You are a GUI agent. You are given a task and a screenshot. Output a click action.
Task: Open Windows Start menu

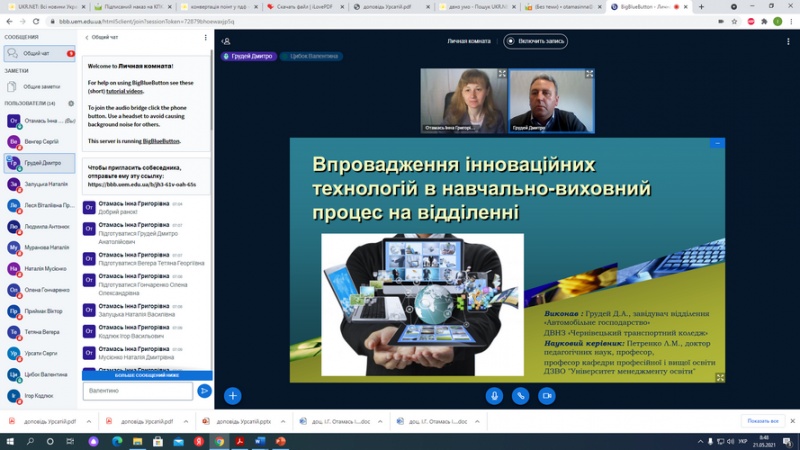click(10, 441)
